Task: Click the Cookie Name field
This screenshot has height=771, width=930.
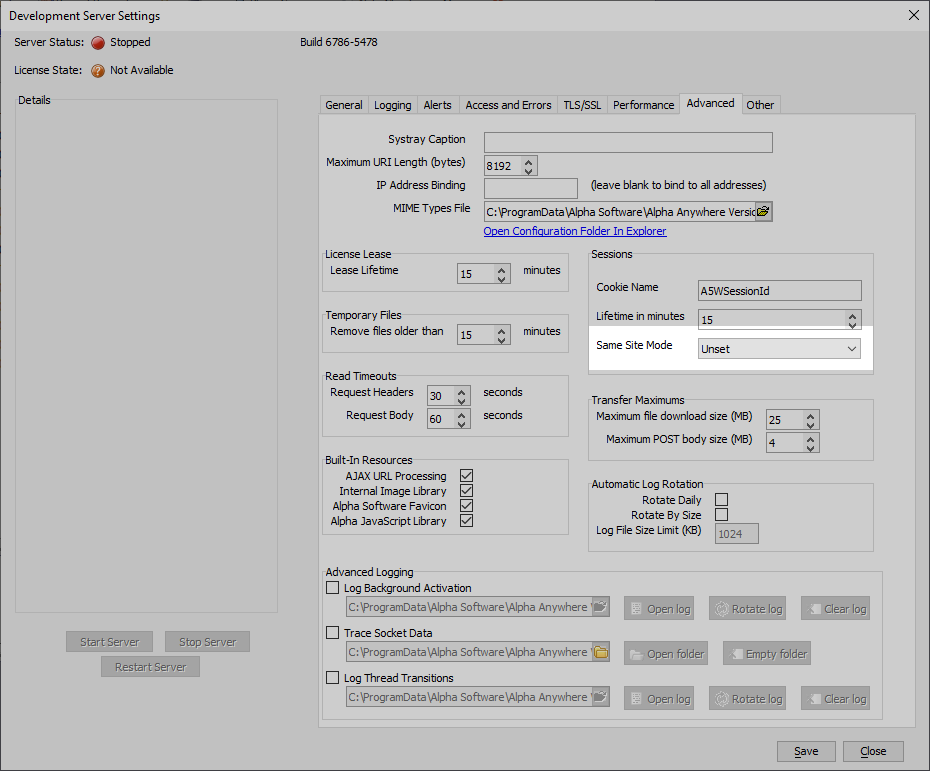Action: pyautogui.click(x=779, y=291)
